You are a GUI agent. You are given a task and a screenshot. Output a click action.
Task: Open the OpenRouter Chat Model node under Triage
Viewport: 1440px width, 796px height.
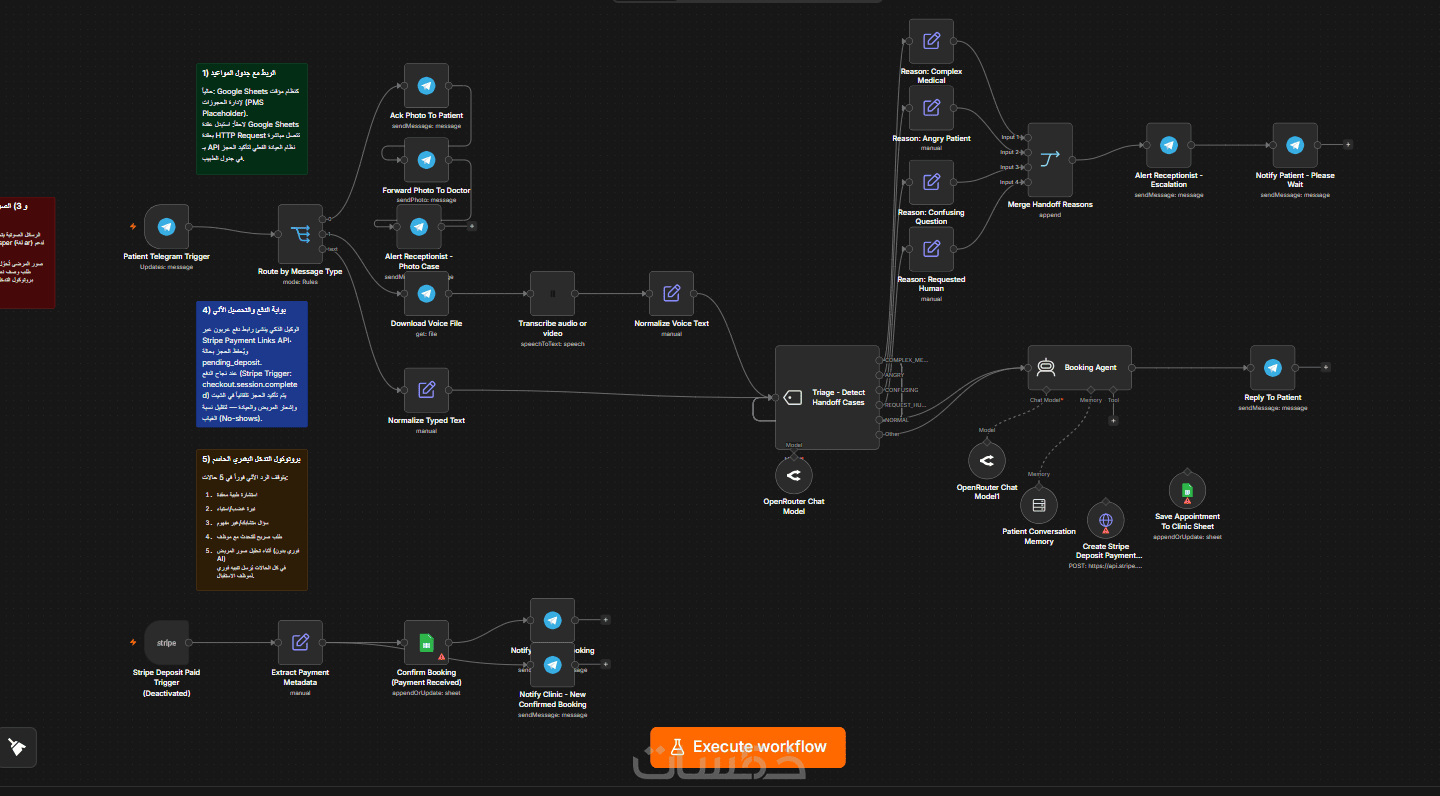(794, 475)
